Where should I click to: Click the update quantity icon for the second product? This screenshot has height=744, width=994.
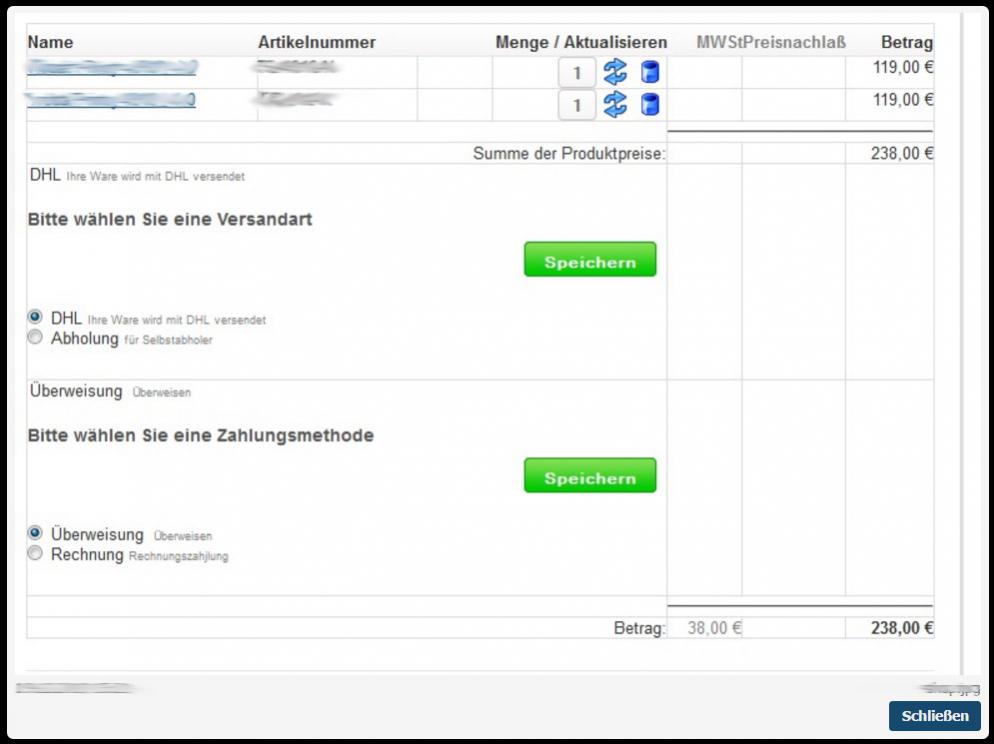click(615, 104)
